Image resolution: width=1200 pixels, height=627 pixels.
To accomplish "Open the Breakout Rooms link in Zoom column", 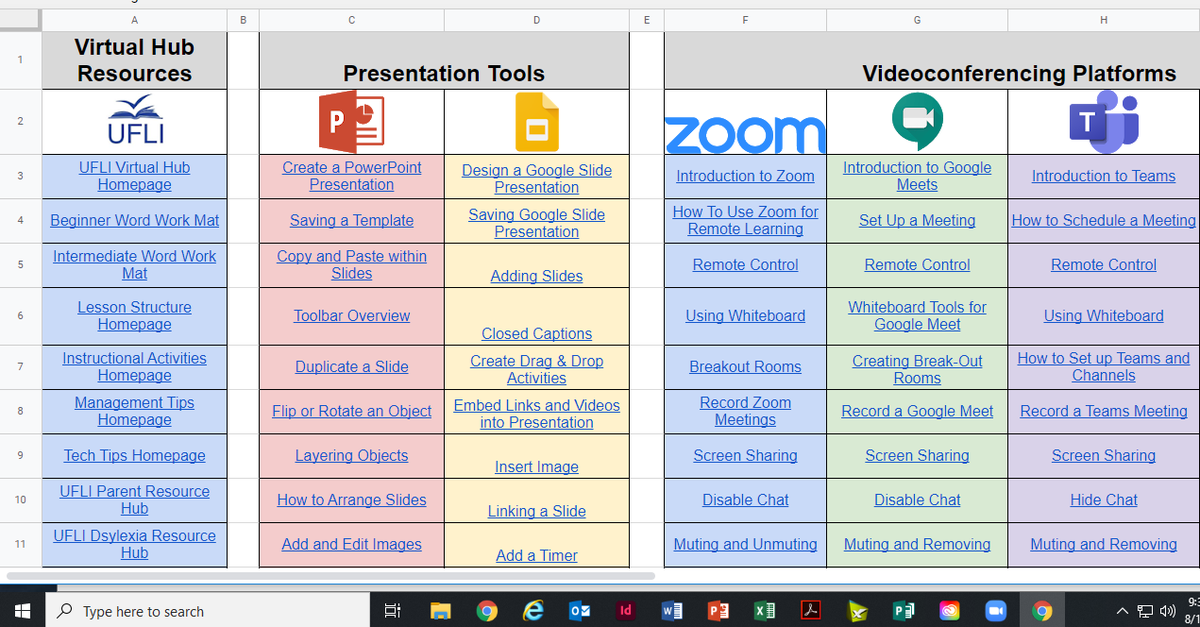I will [745, 366].
